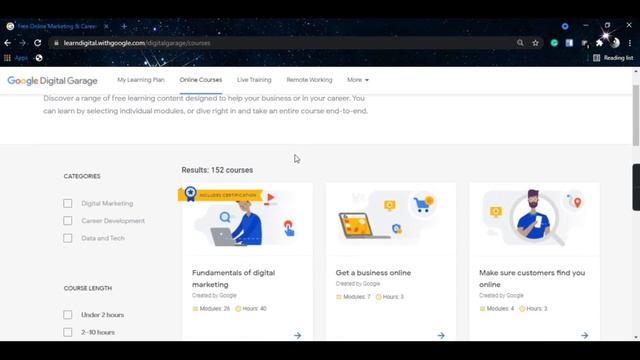Click the 'COURSE LENGTH' heading
640x360 pixels.
(x=88, y=288)
